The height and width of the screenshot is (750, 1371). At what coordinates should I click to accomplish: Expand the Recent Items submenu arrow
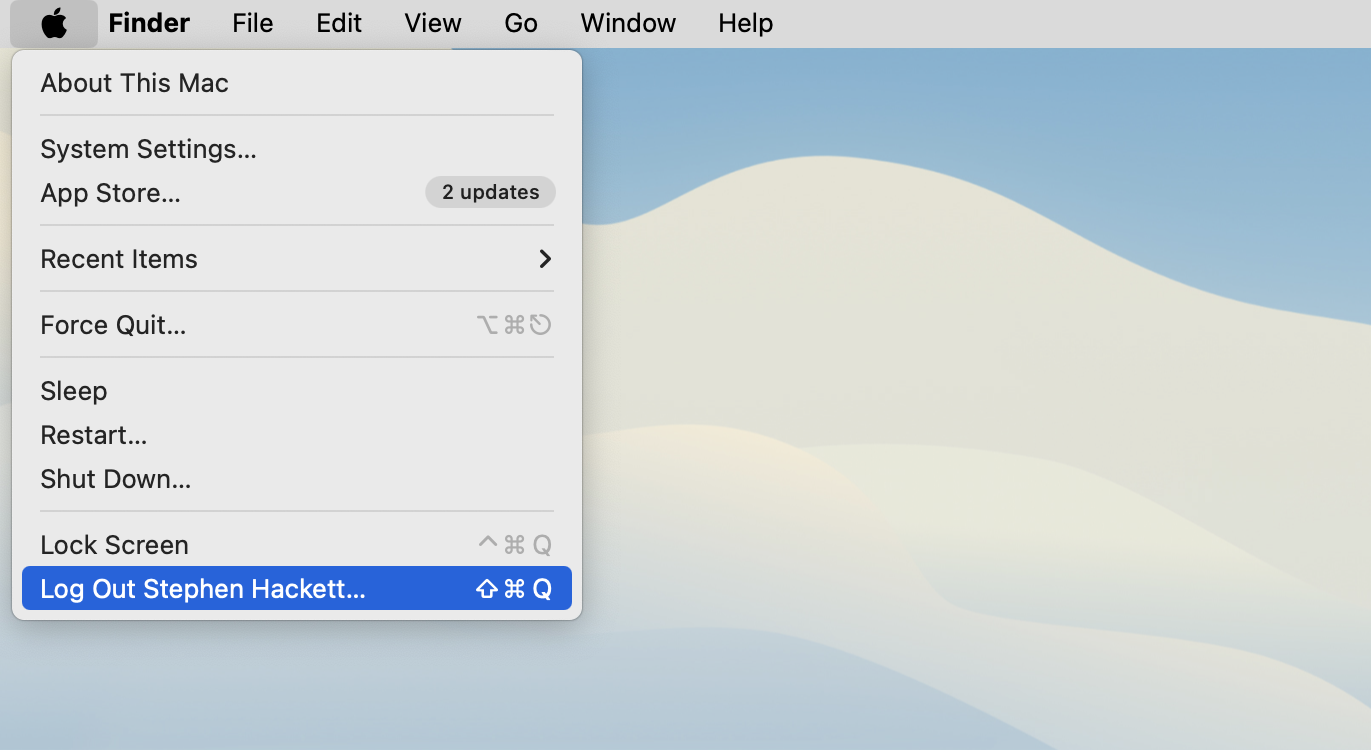click(545, 259)
